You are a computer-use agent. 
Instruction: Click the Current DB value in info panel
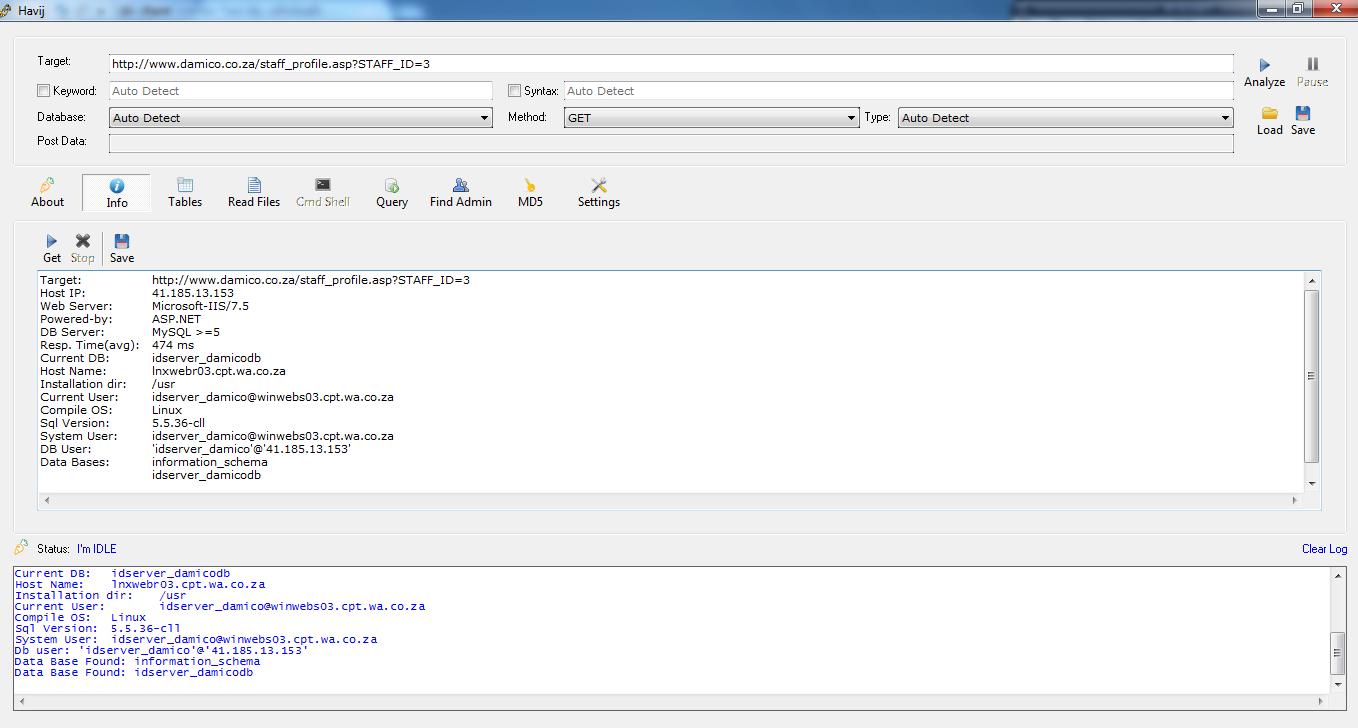[206, 358]
